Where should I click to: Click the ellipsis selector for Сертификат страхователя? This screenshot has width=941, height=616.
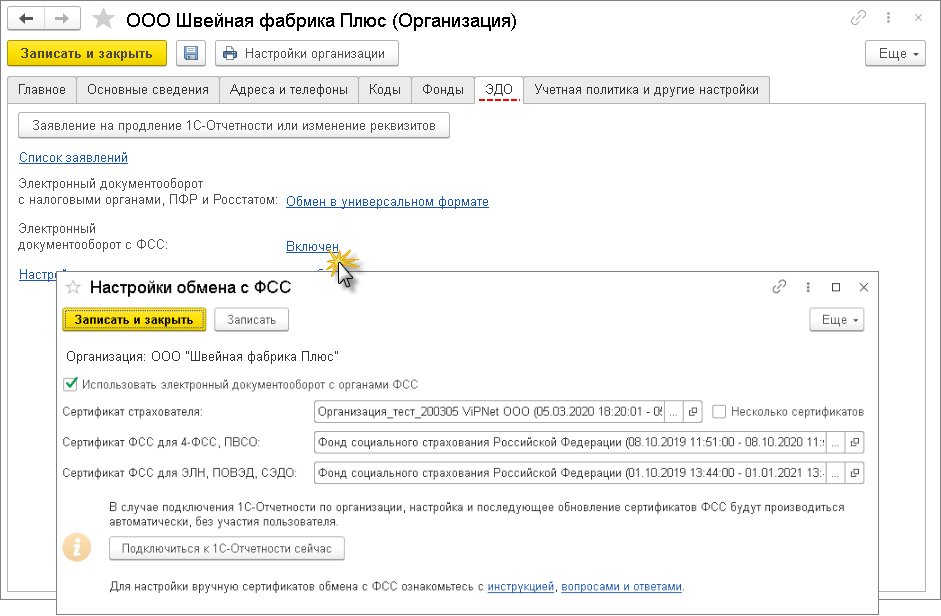(674, 412)
